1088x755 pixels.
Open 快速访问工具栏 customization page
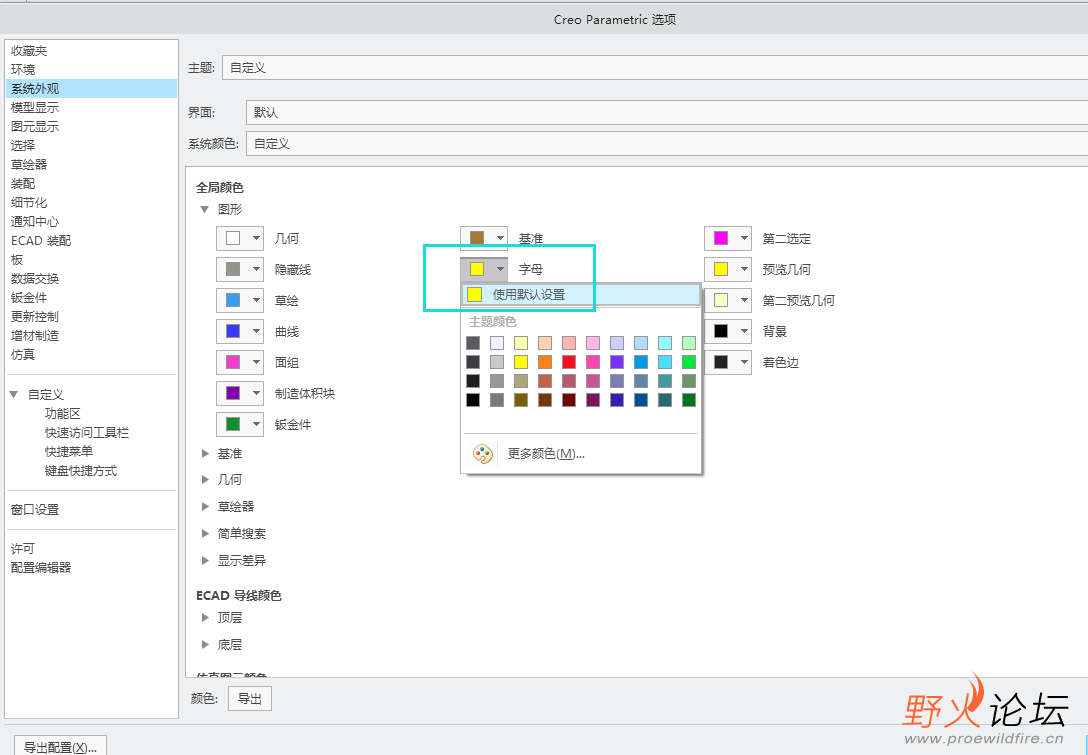(87, 432)
